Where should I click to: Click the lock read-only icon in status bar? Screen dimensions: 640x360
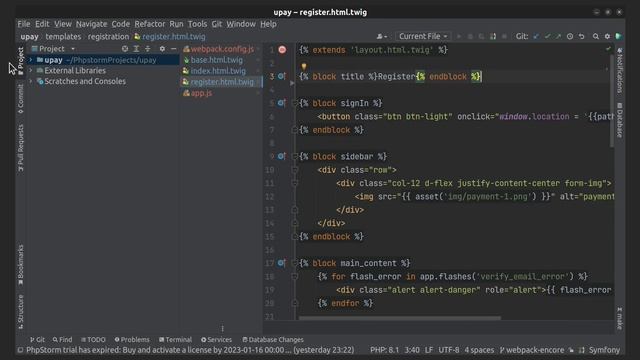click(x=571, y=350)
